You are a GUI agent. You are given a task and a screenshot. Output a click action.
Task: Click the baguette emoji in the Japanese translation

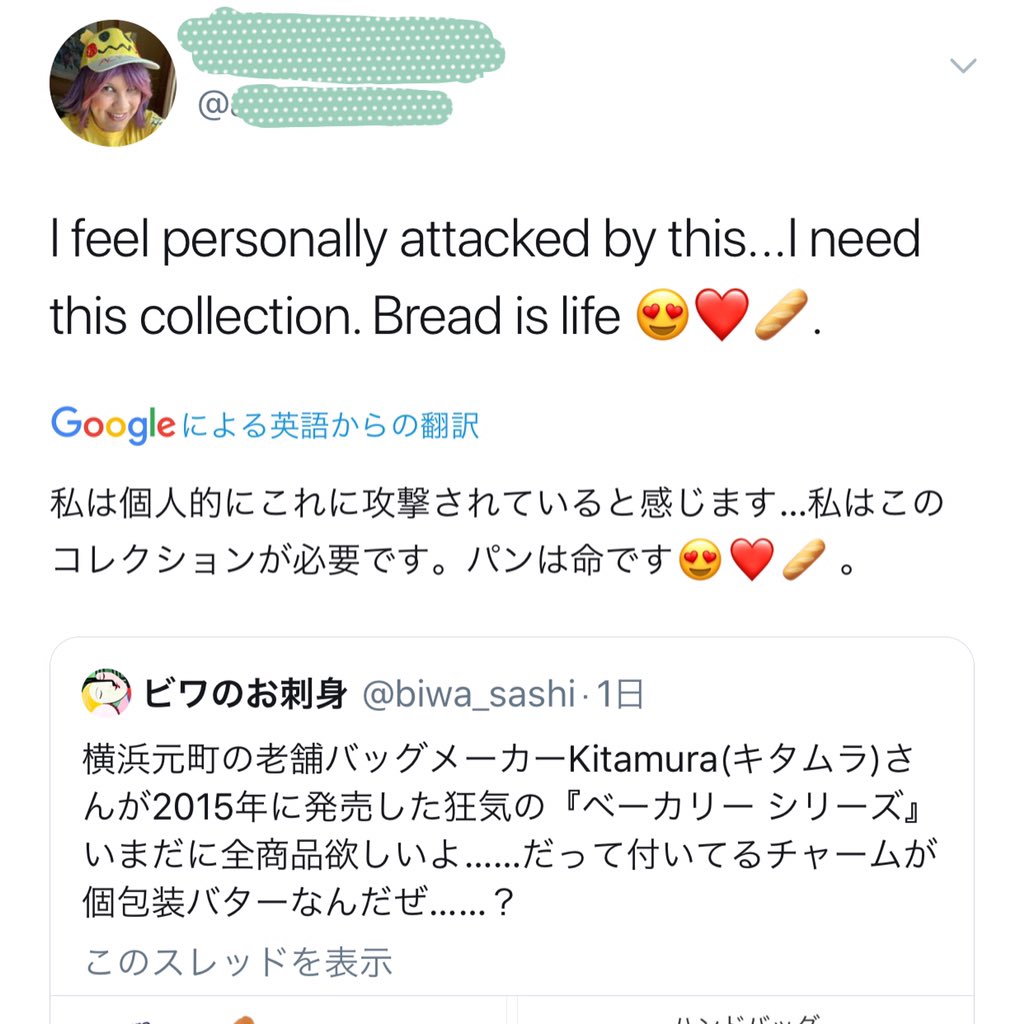(802, 560)
